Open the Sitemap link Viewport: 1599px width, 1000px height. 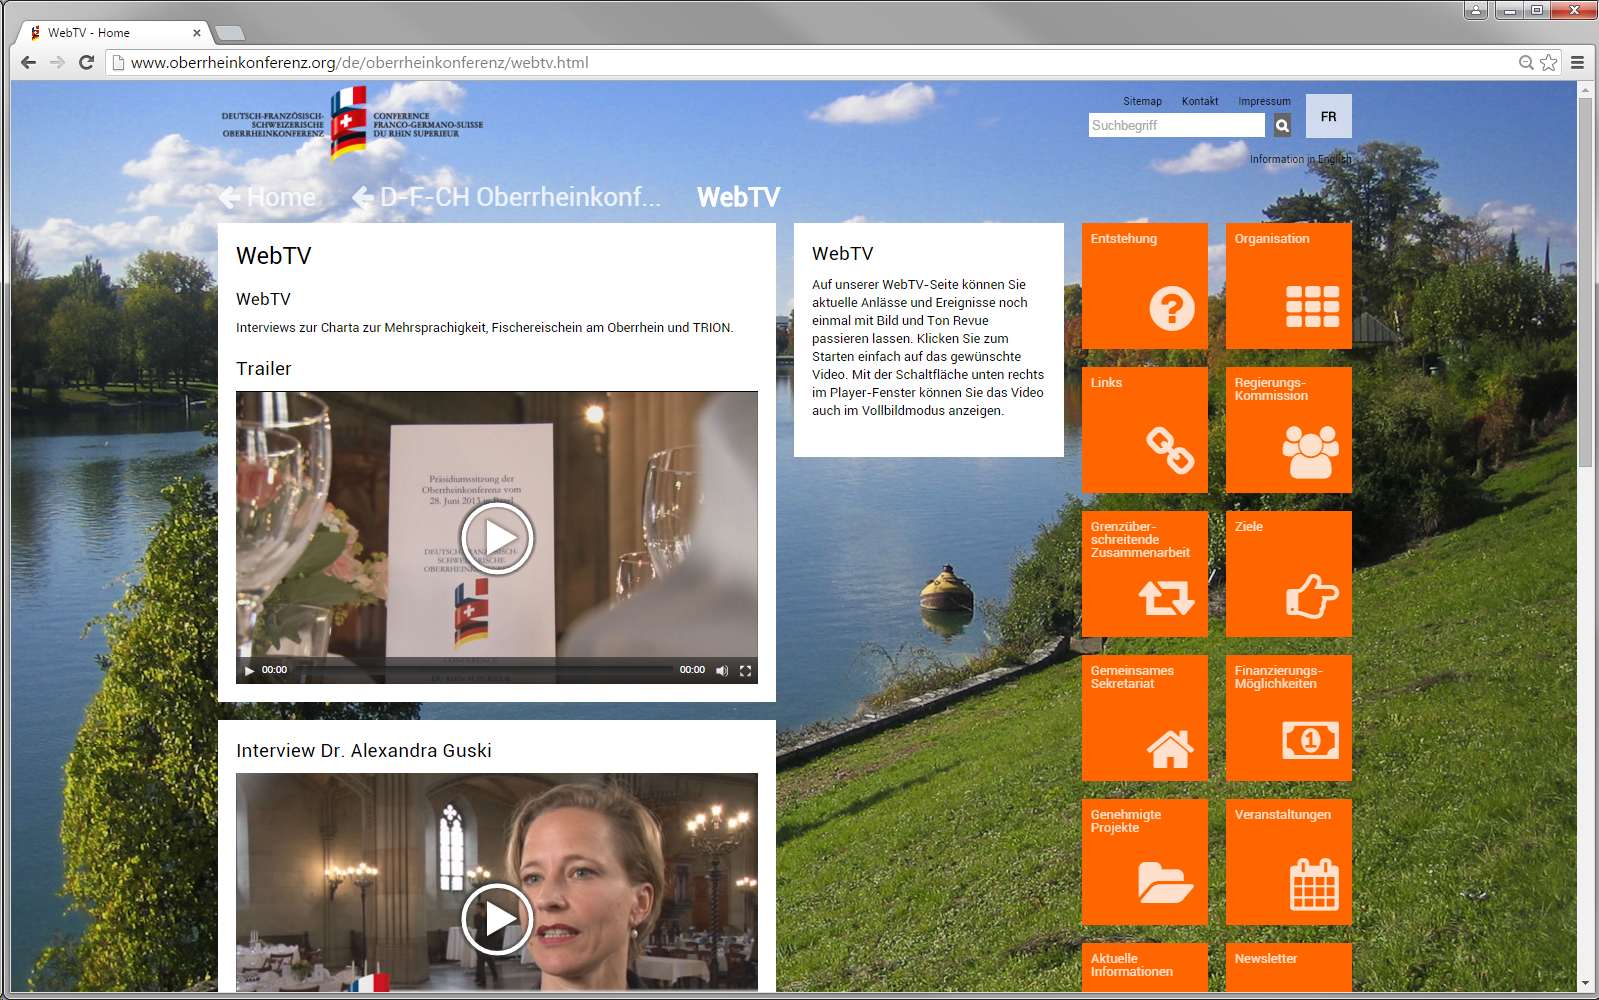1142,101
